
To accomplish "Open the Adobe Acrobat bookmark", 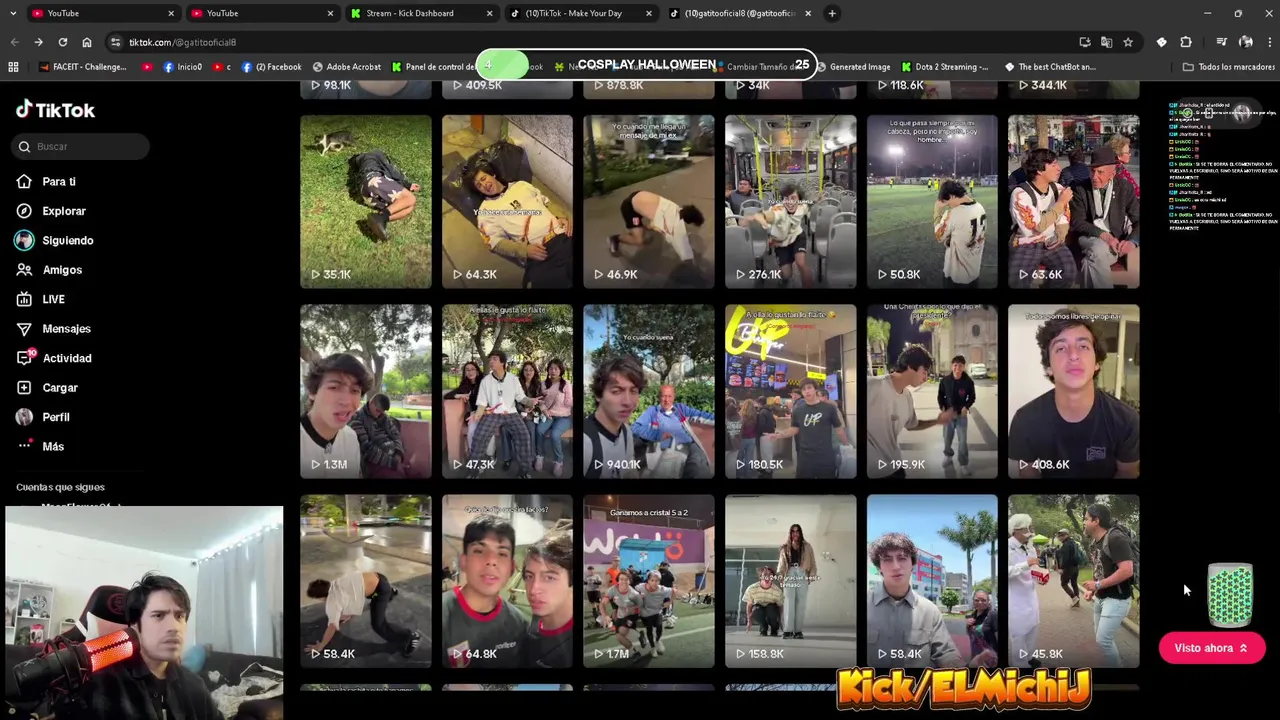I will (346, 67).
